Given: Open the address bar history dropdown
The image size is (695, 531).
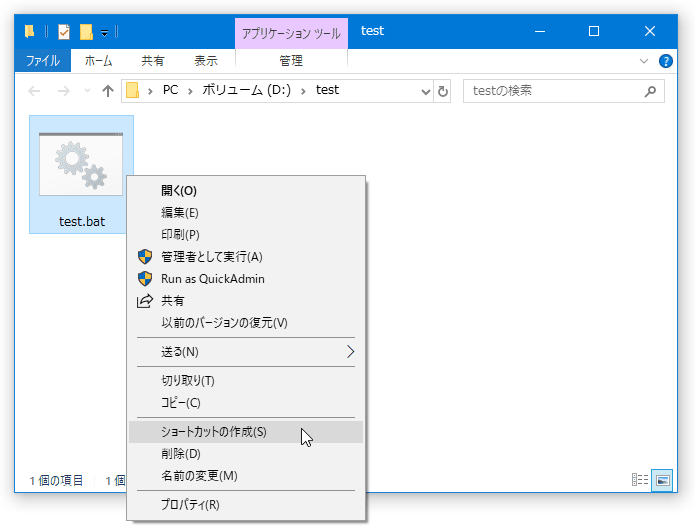Looking at the screenshot, I should [426, 92].
